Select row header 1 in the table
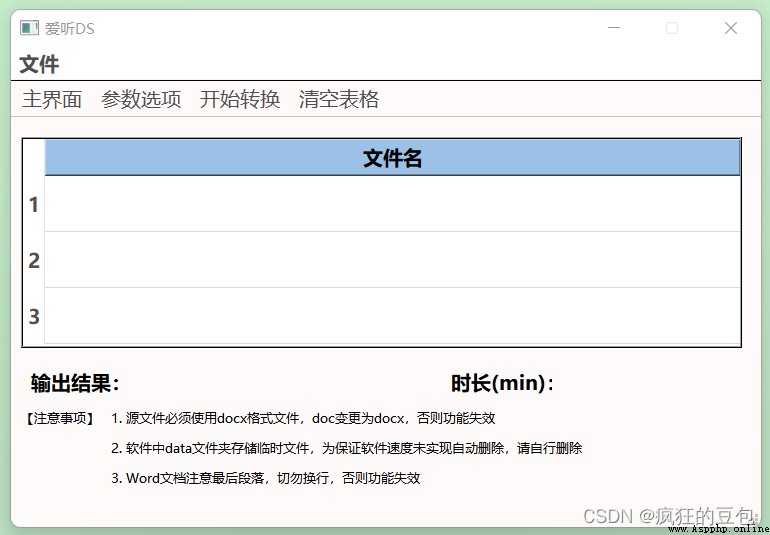 pyautogui.click(x=33, y=204)
